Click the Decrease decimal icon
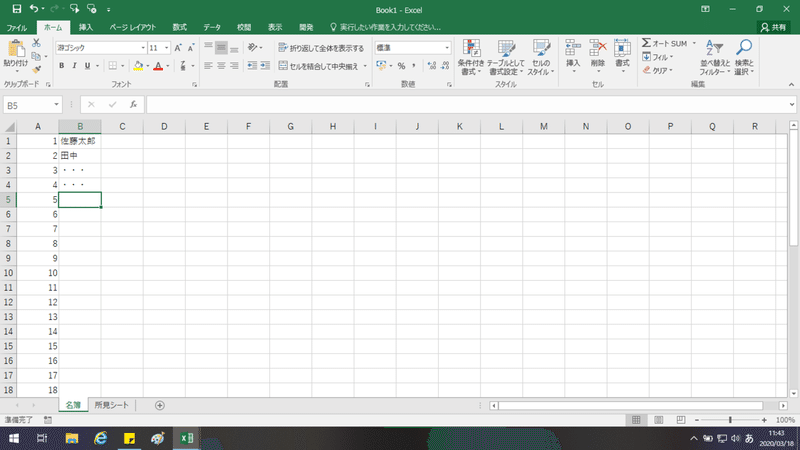800x450 pixels. pyautogui.click(x=445, y=66)
